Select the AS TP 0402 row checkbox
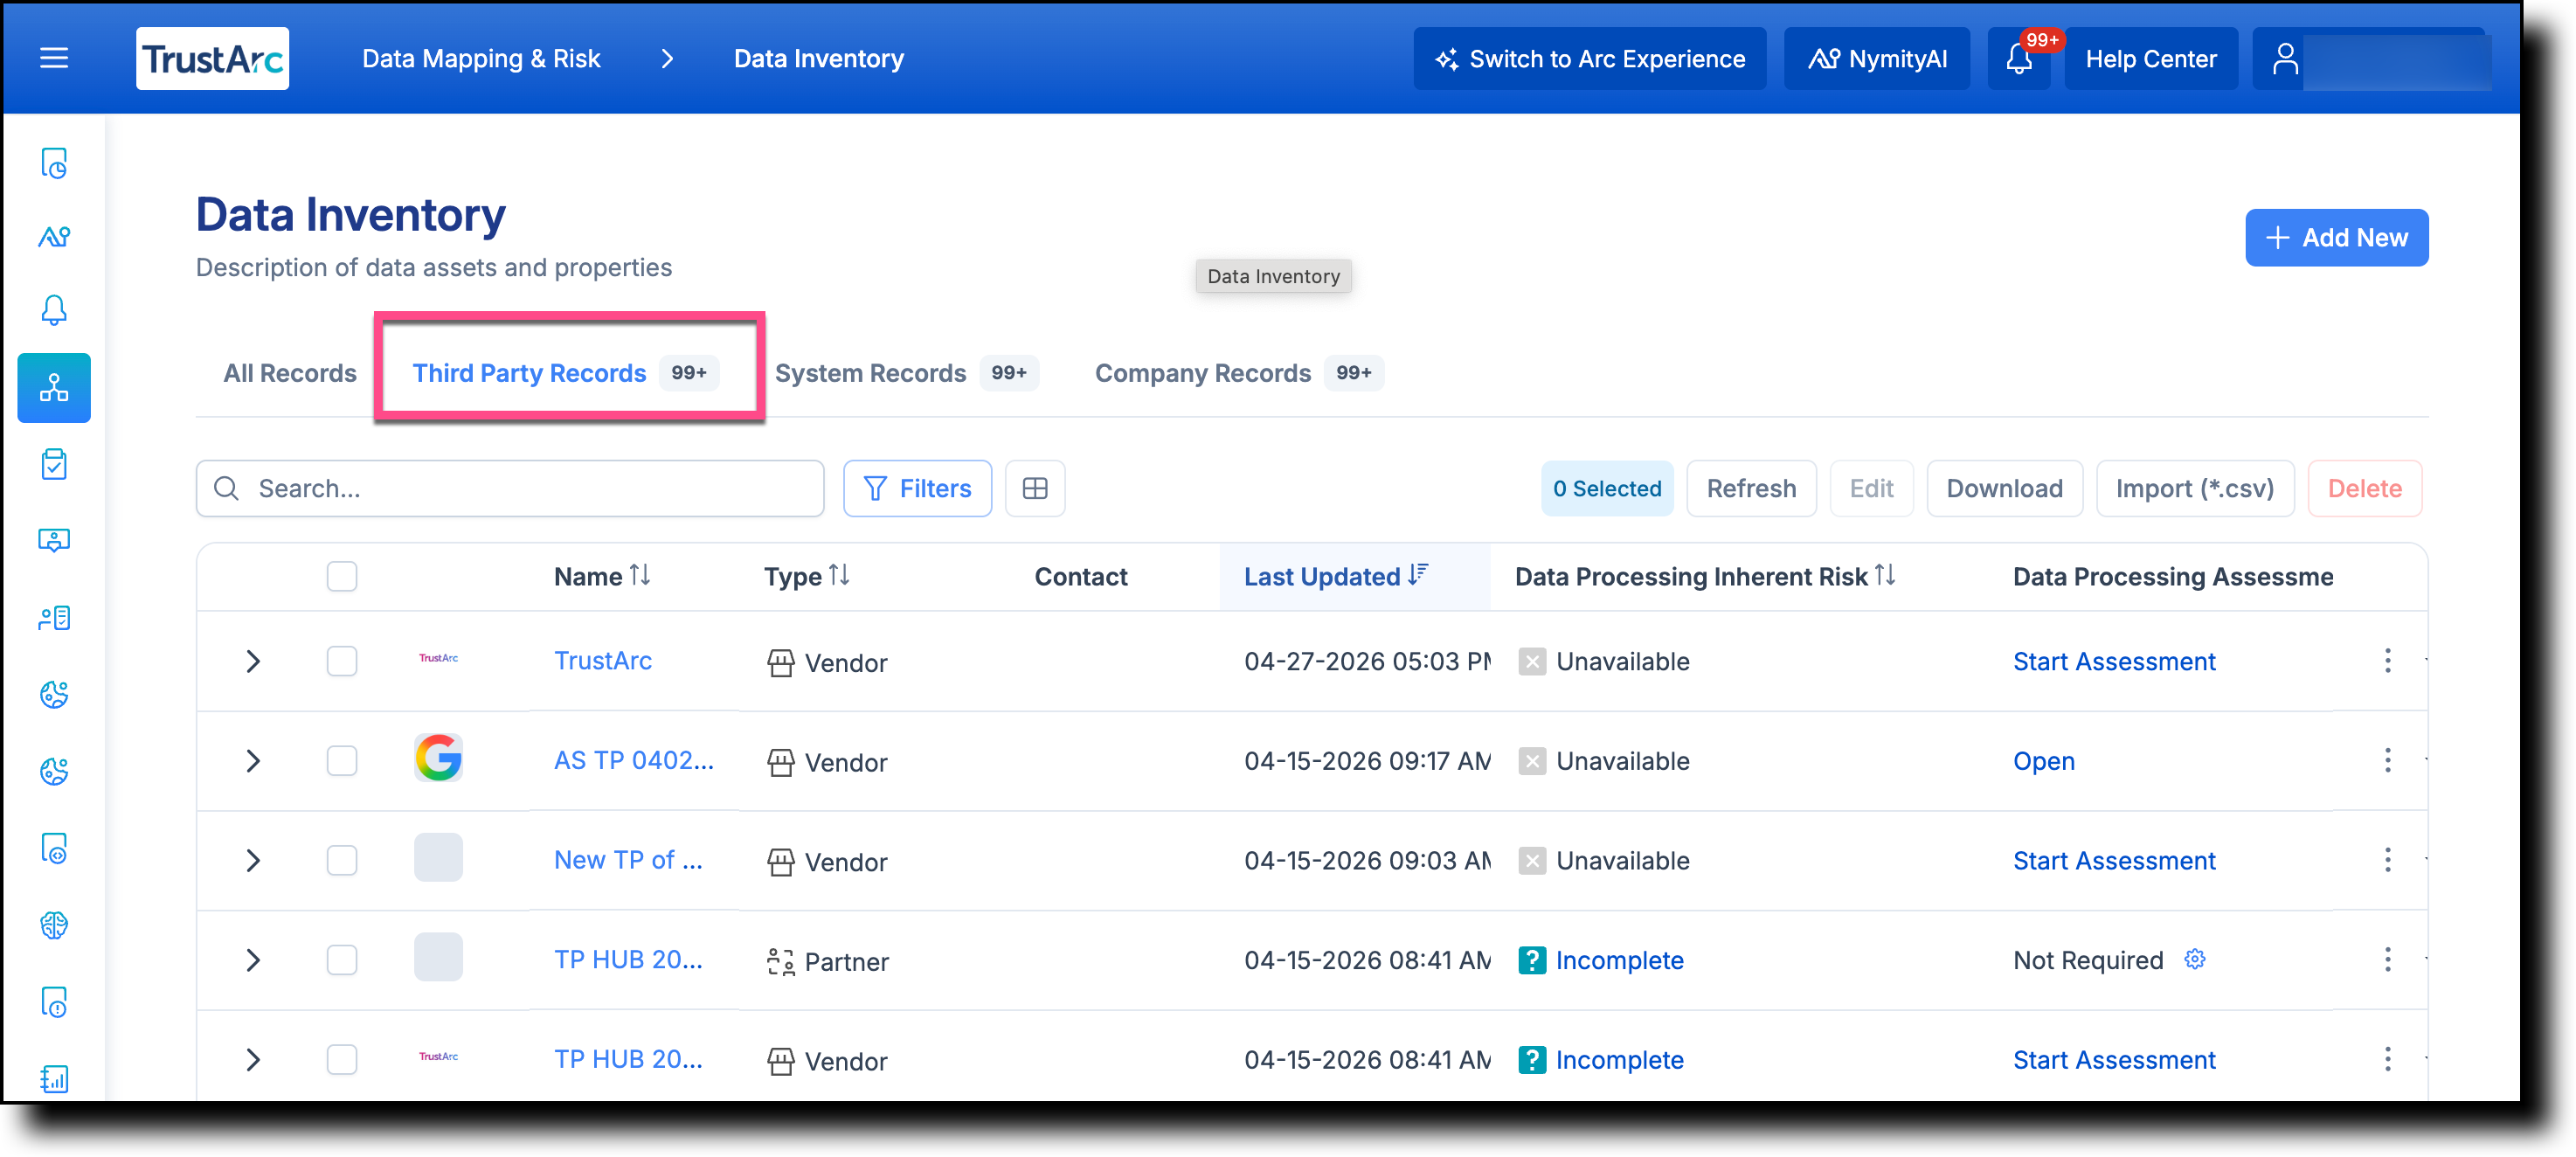The width and height of the screenshot is (2576, 1157). (342, 760)
